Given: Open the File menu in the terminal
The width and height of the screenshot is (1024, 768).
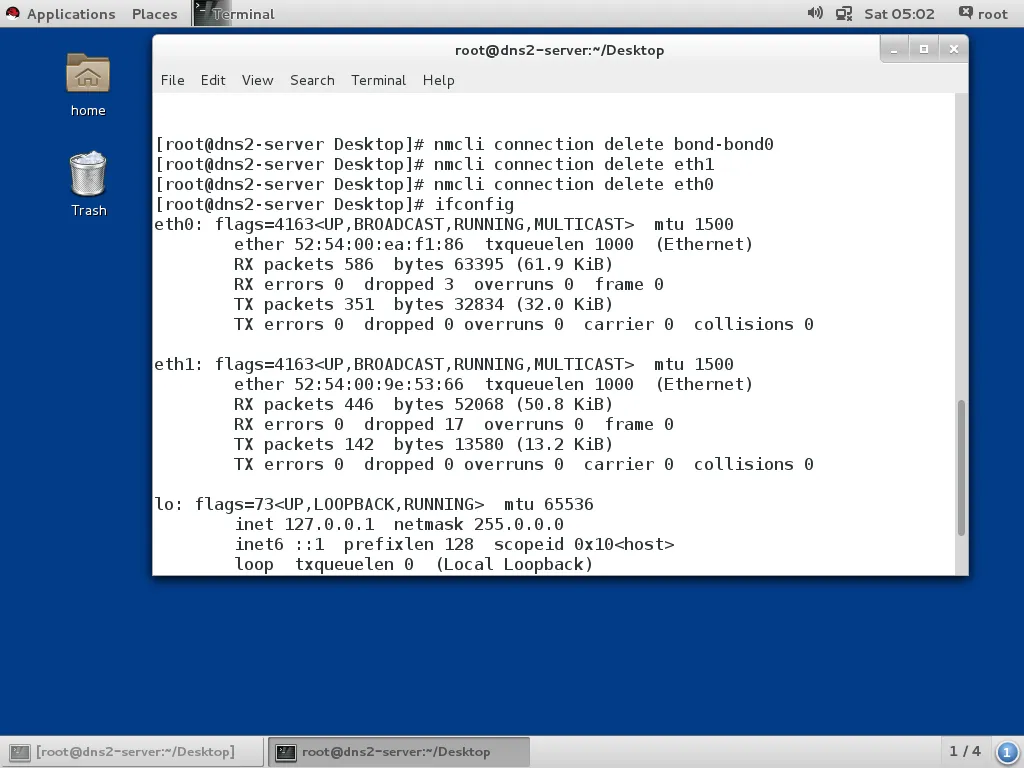Looking at the screenshot, I should coord(172,80).
